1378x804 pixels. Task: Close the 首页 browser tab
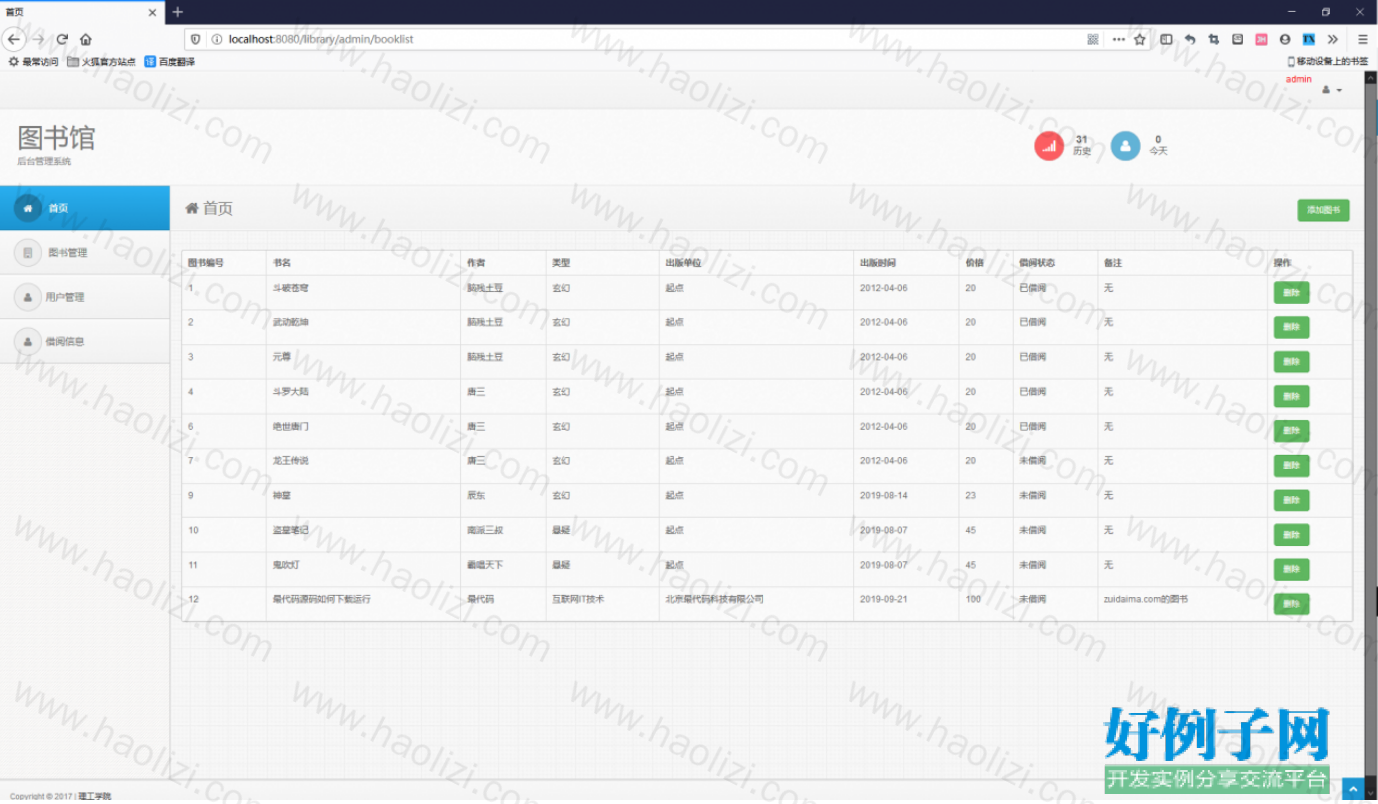click(x=153, y=12)
